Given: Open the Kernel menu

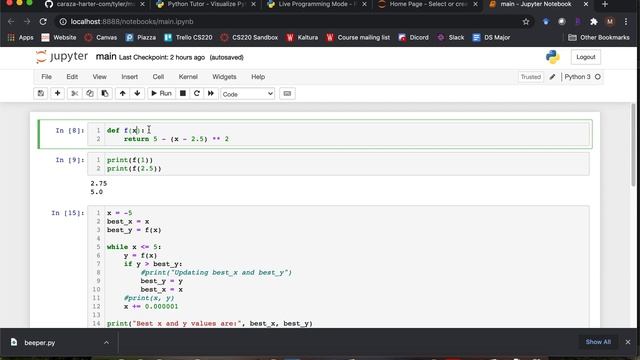Looking at the screenshot, I should click(188, 77).
